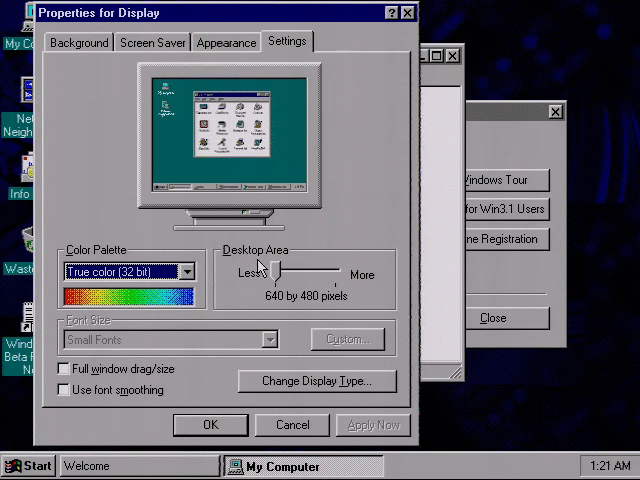The width and height of the screenshot is (640, 480).
Task: Switch to the Background tab
Action: point(79,43)
